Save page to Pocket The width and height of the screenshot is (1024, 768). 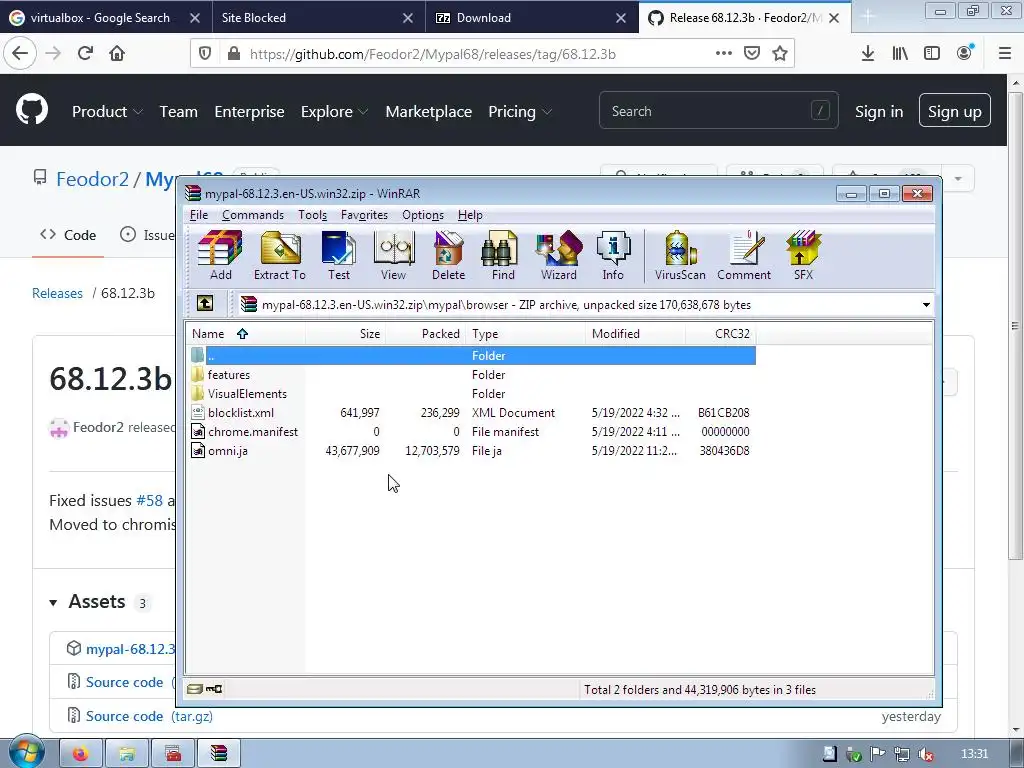752,54
